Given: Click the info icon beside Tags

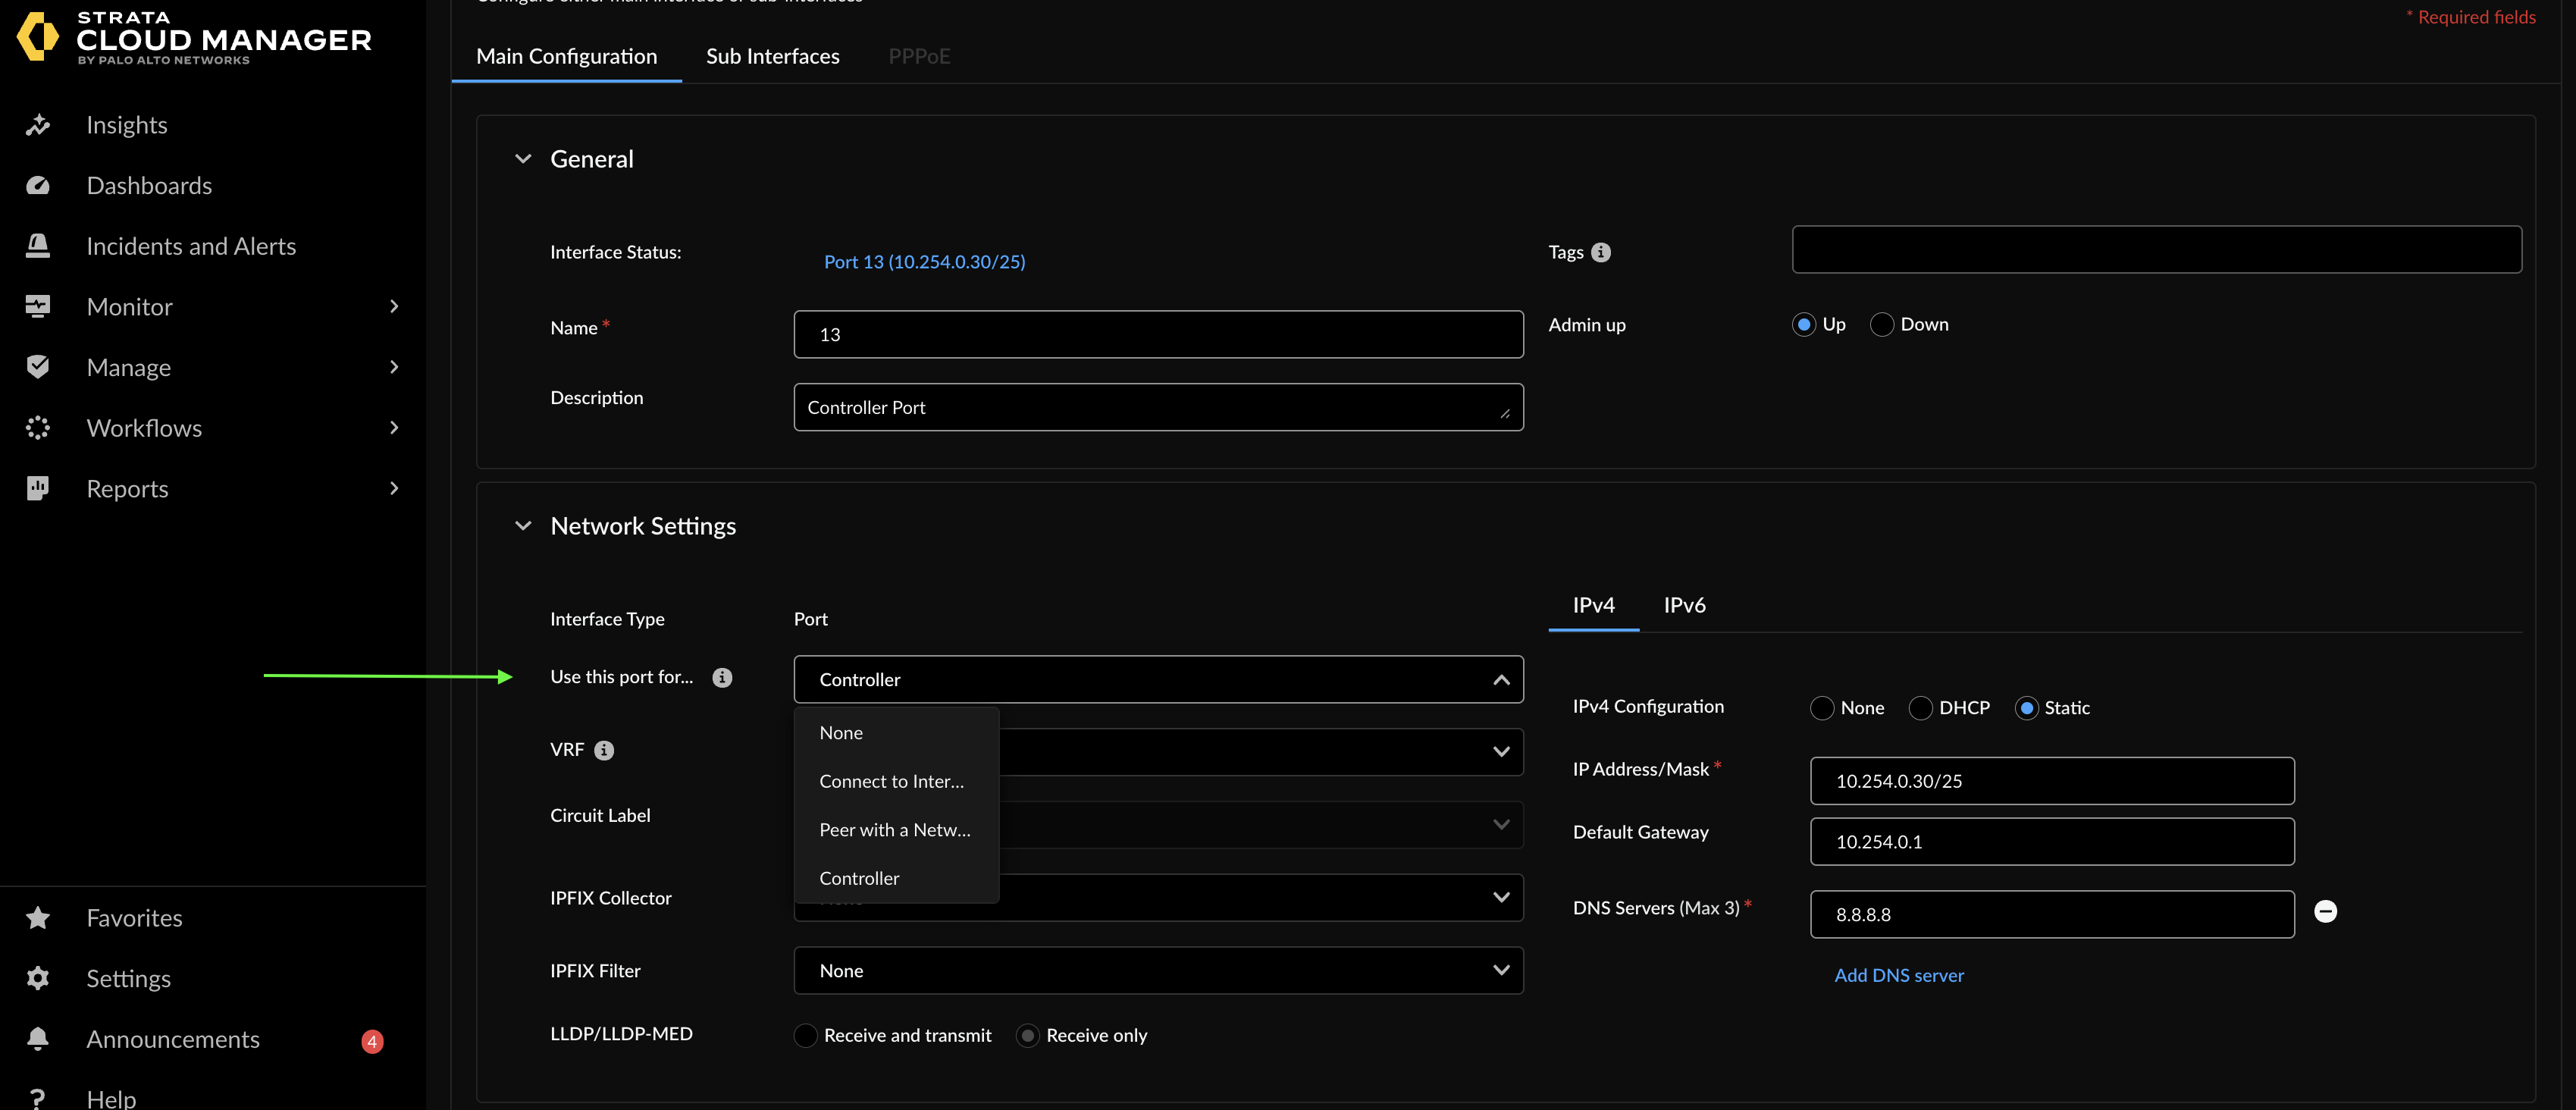Looking at the screenshot, I should [x=1601, y=253].
